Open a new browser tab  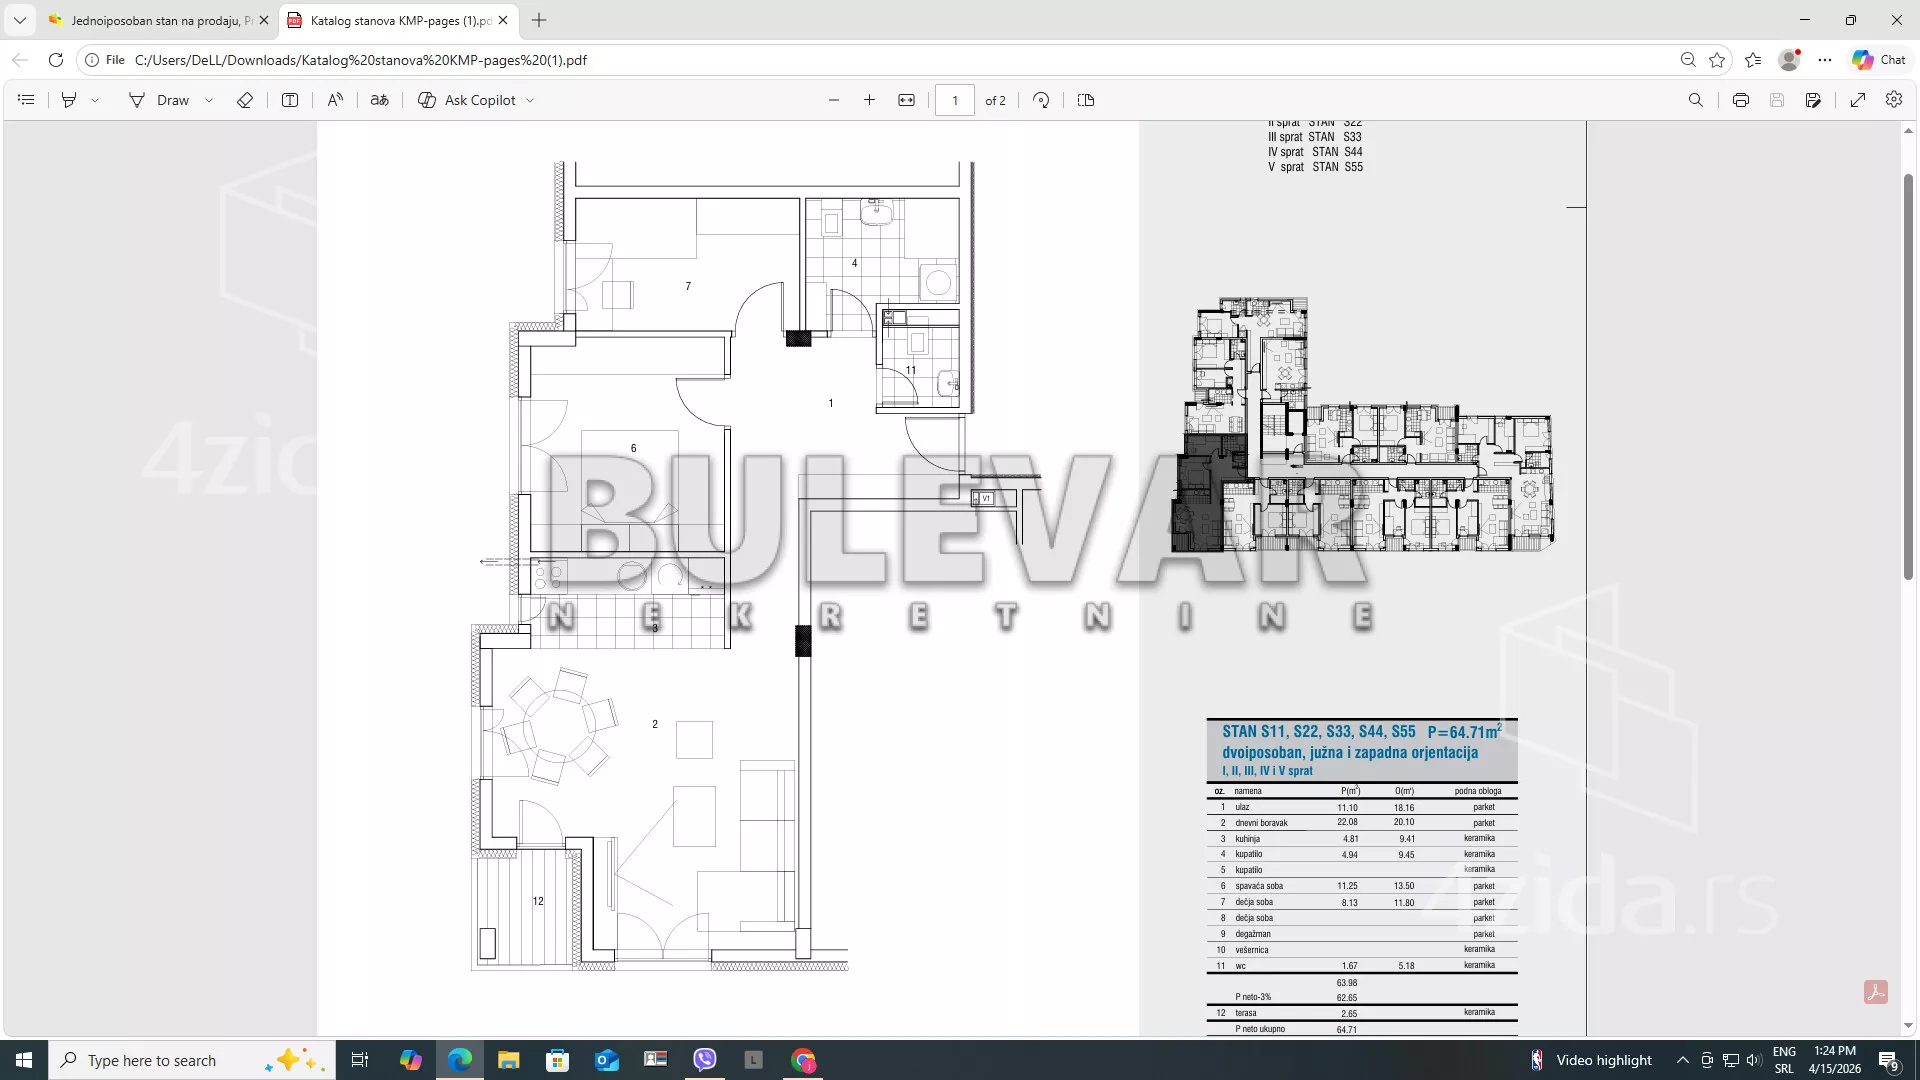[539, 20]
